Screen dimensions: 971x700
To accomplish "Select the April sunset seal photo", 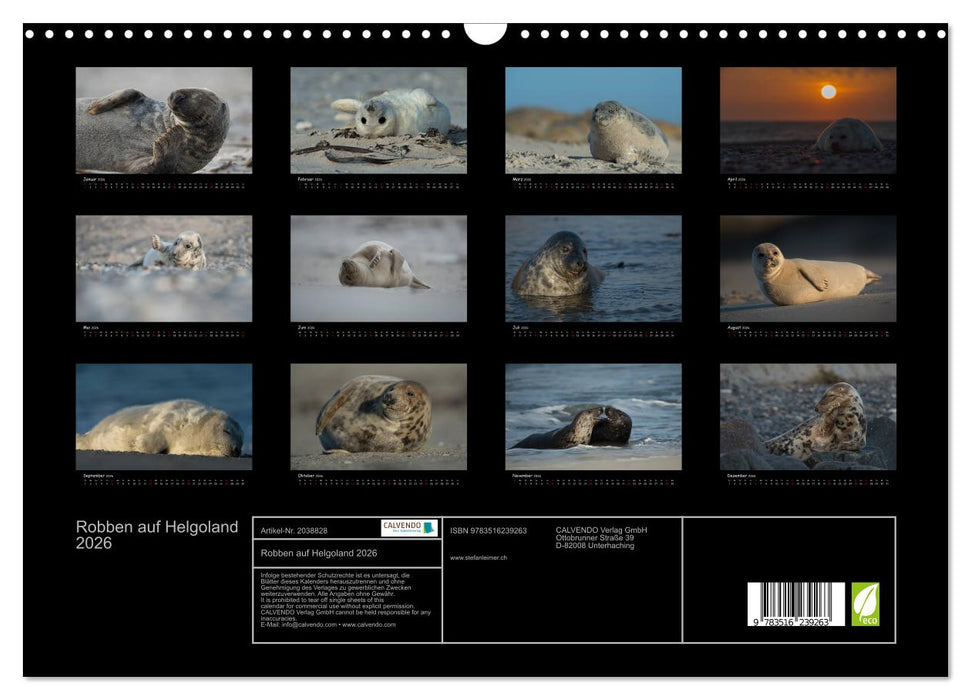I will pos(808,120).
